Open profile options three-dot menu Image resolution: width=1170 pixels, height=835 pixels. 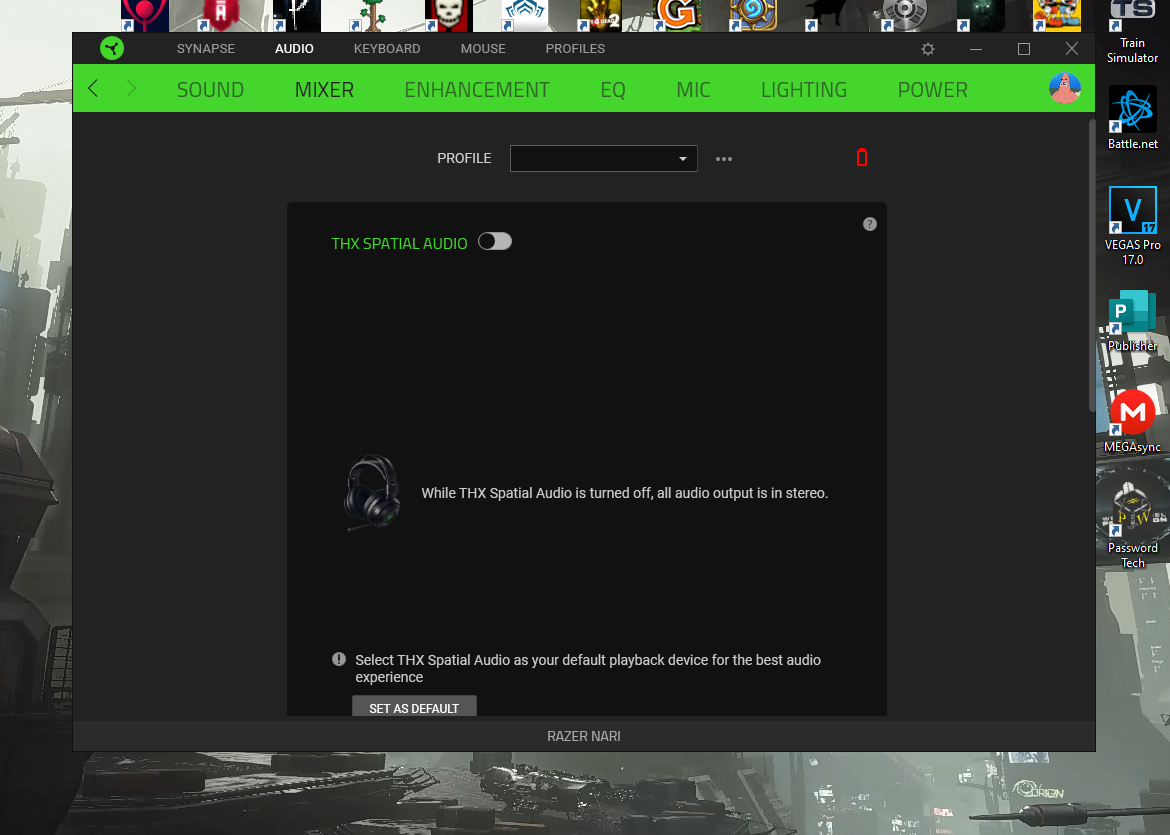pos(724,159)
